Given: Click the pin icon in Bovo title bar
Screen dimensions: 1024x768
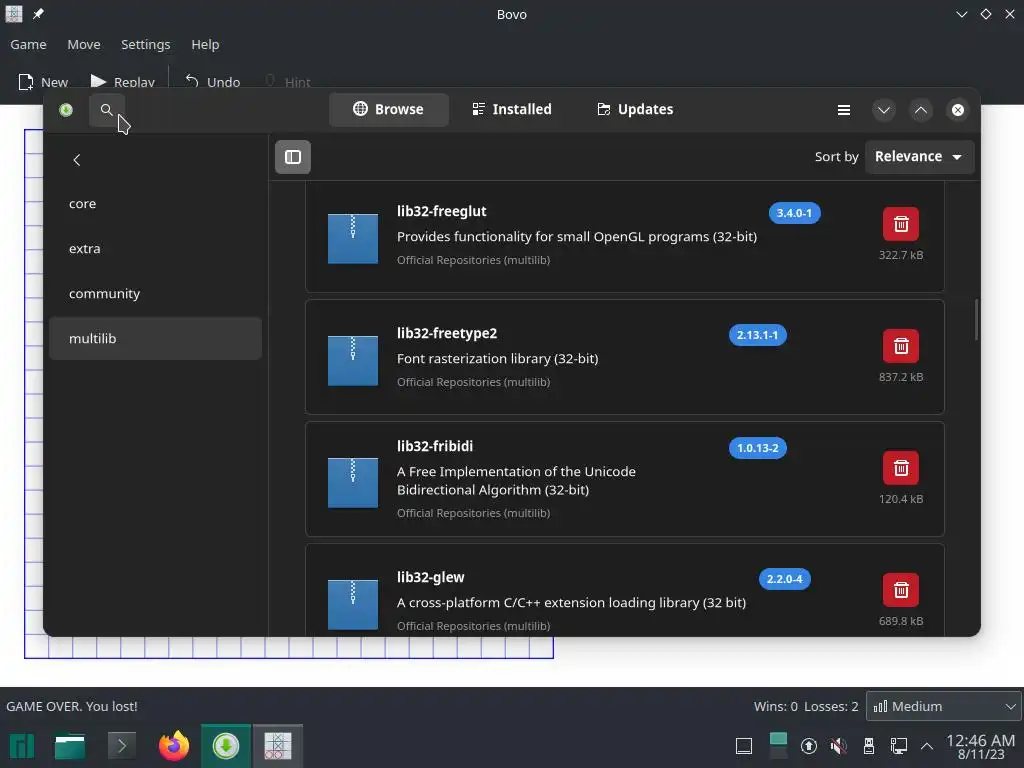Looking at the screenshot, I should point(39,14).
